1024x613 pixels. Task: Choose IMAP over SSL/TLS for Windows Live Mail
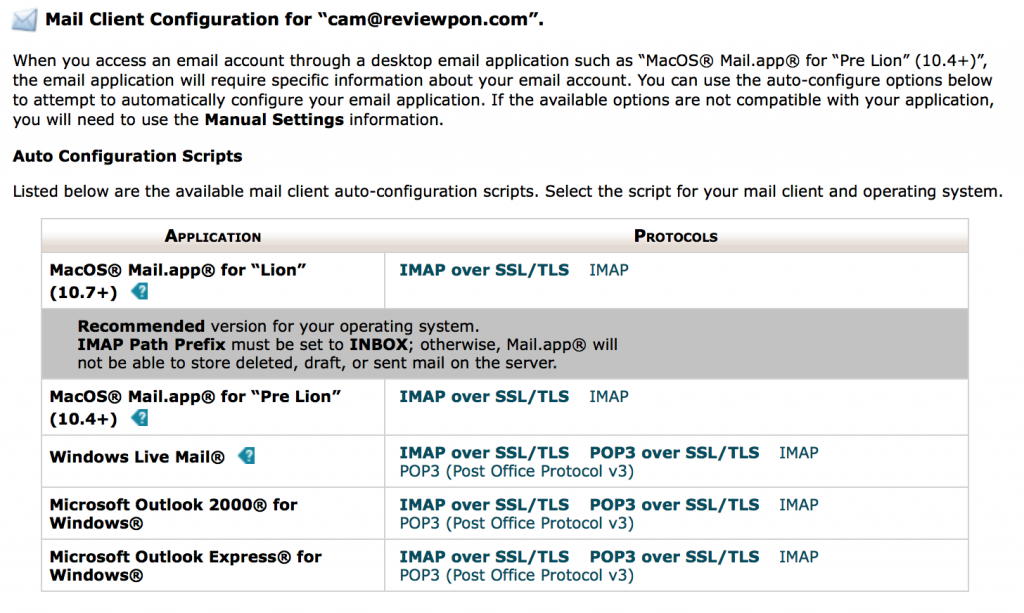click(484, 453)
